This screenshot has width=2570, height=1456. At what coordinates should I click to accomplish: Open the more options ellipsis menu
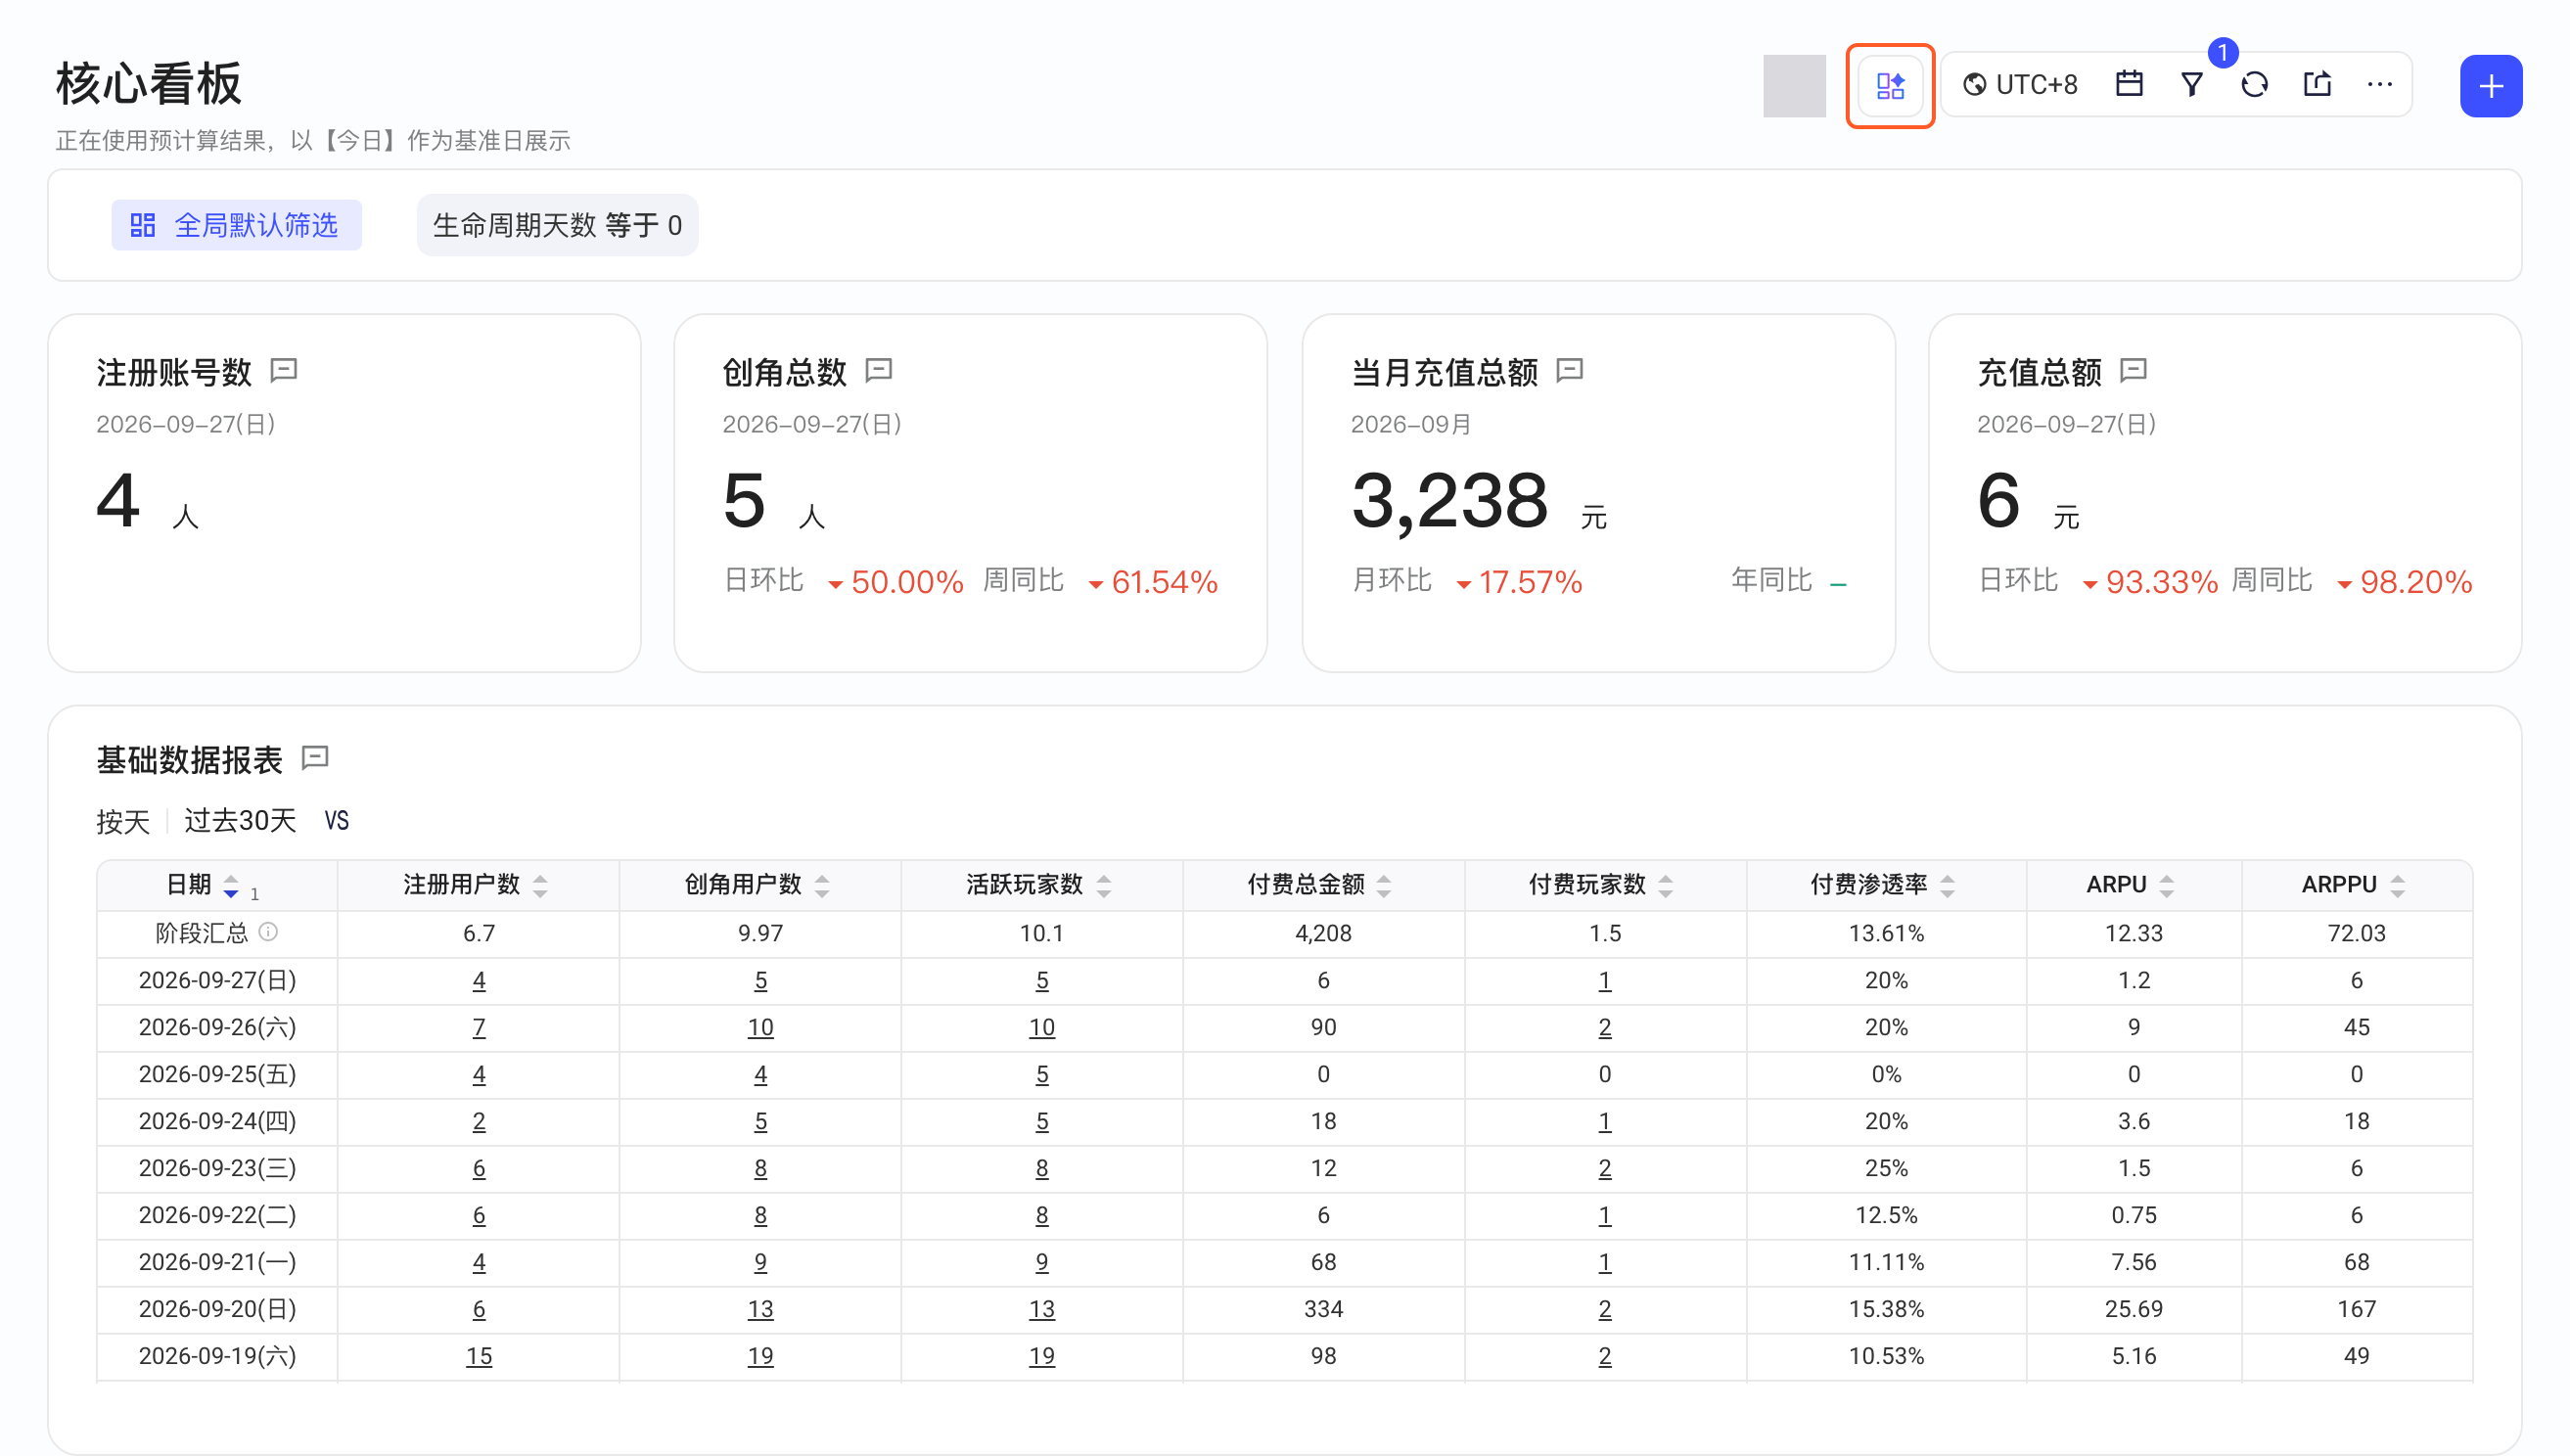pyautogui.click(x=2379, y=85)
